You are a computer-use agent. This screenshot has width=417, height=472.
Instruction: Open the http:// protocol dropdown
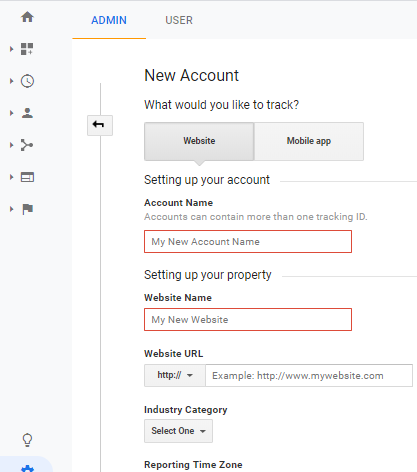pos(175,375)
